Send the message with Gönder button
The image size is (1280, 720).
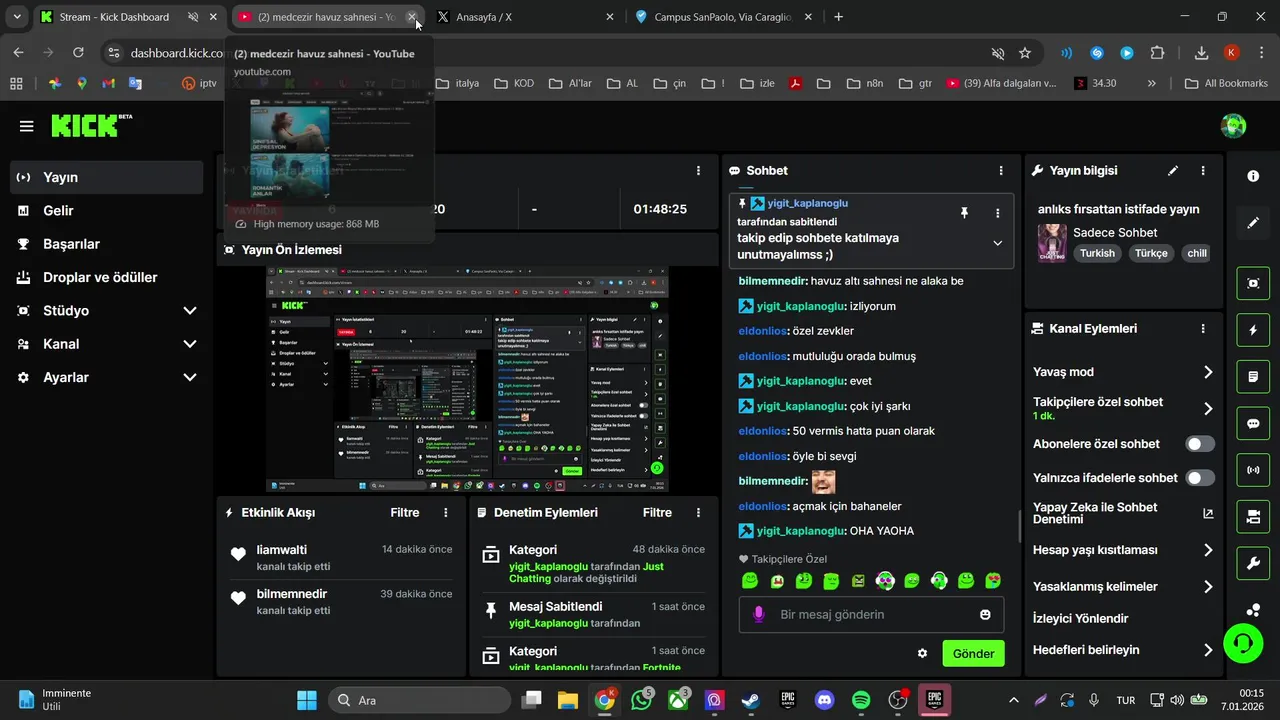tap(973, 653)
